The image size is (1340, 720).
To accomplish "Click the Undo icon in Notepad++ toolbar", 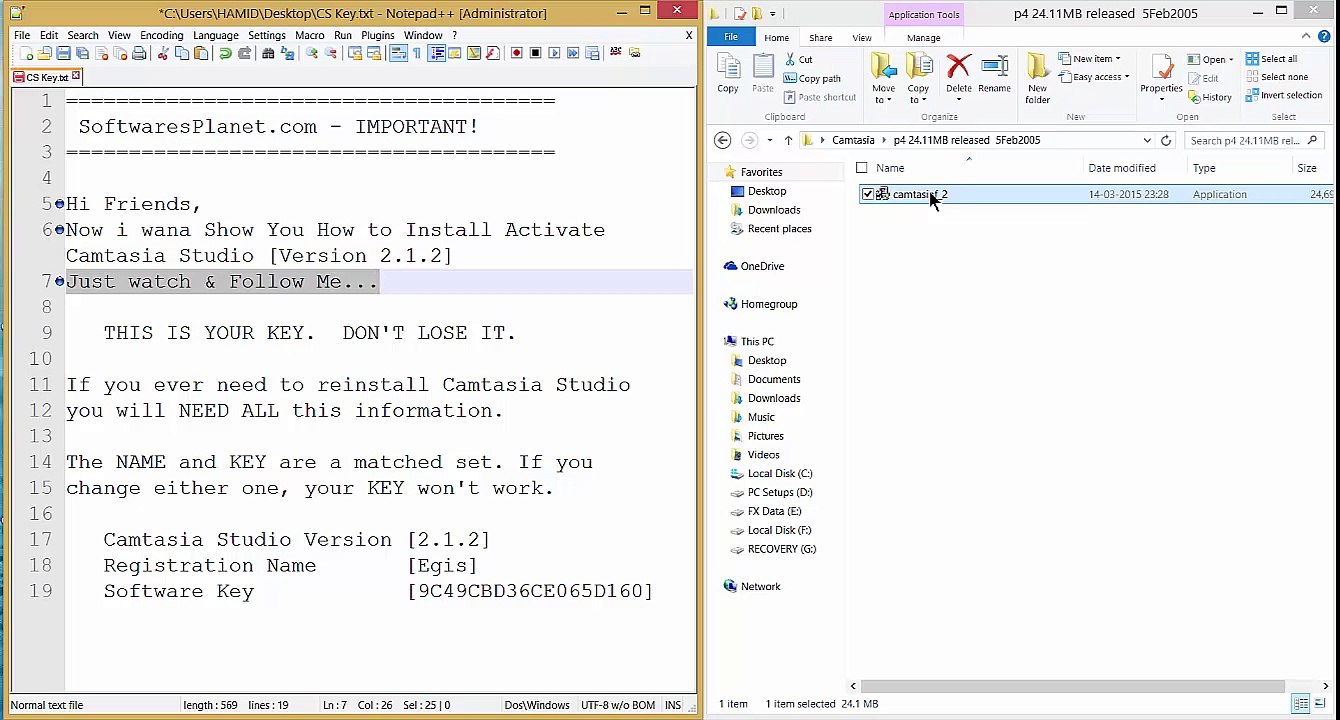I will [226, 53].
